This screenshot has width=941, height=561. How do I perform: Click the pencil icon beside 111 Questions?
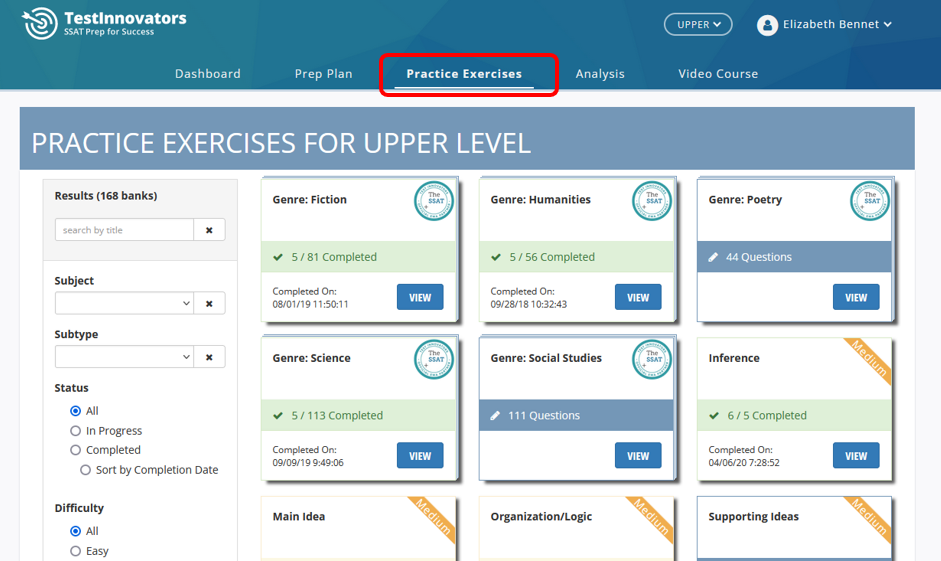click(495, 415)
